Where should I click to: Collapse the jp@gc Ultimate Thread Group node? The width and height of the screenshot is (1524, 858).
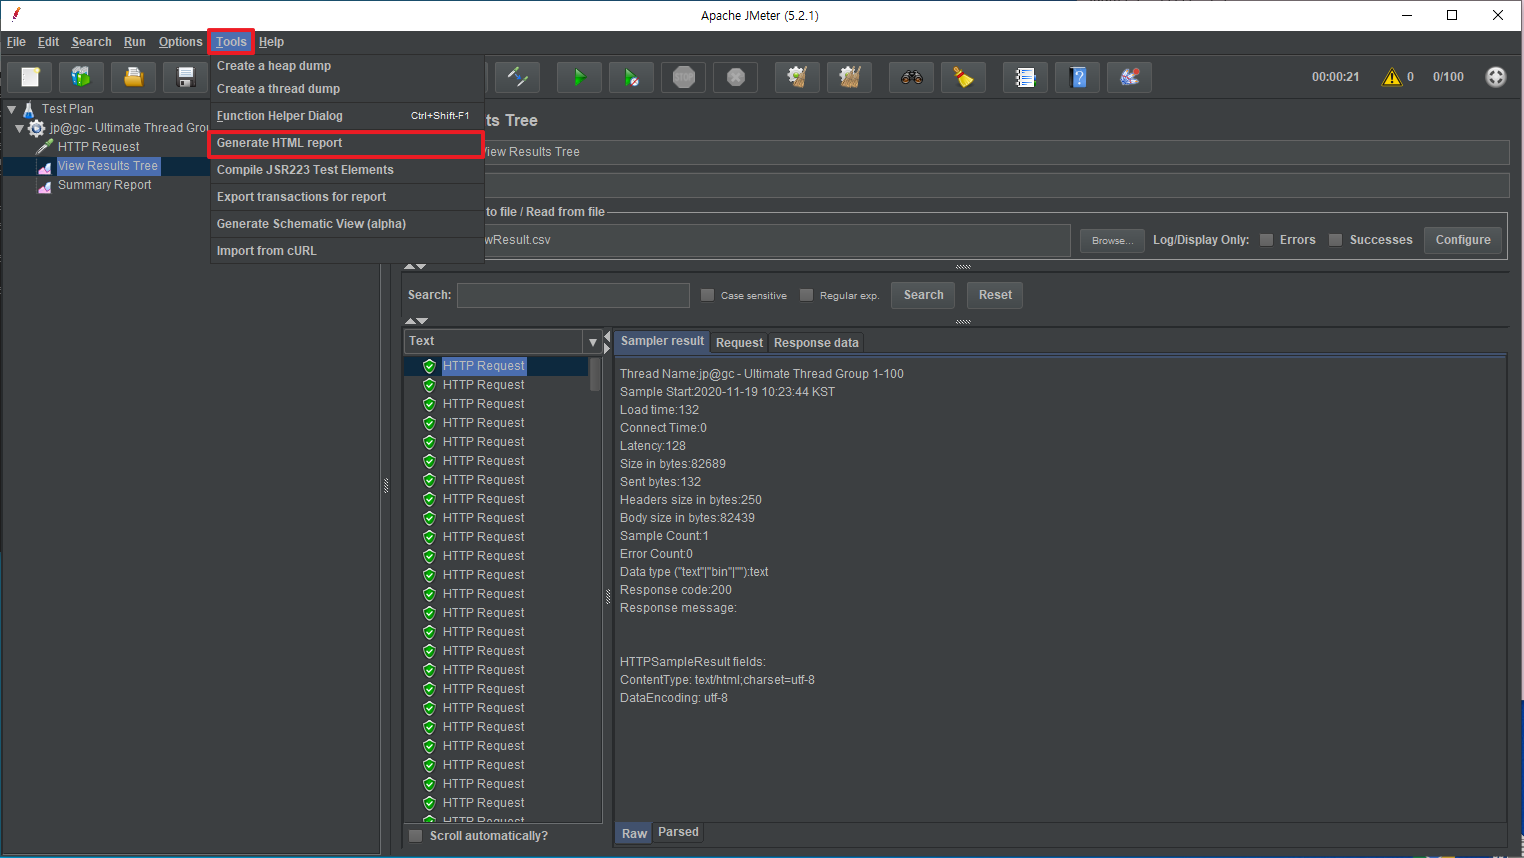coord(19,128)
